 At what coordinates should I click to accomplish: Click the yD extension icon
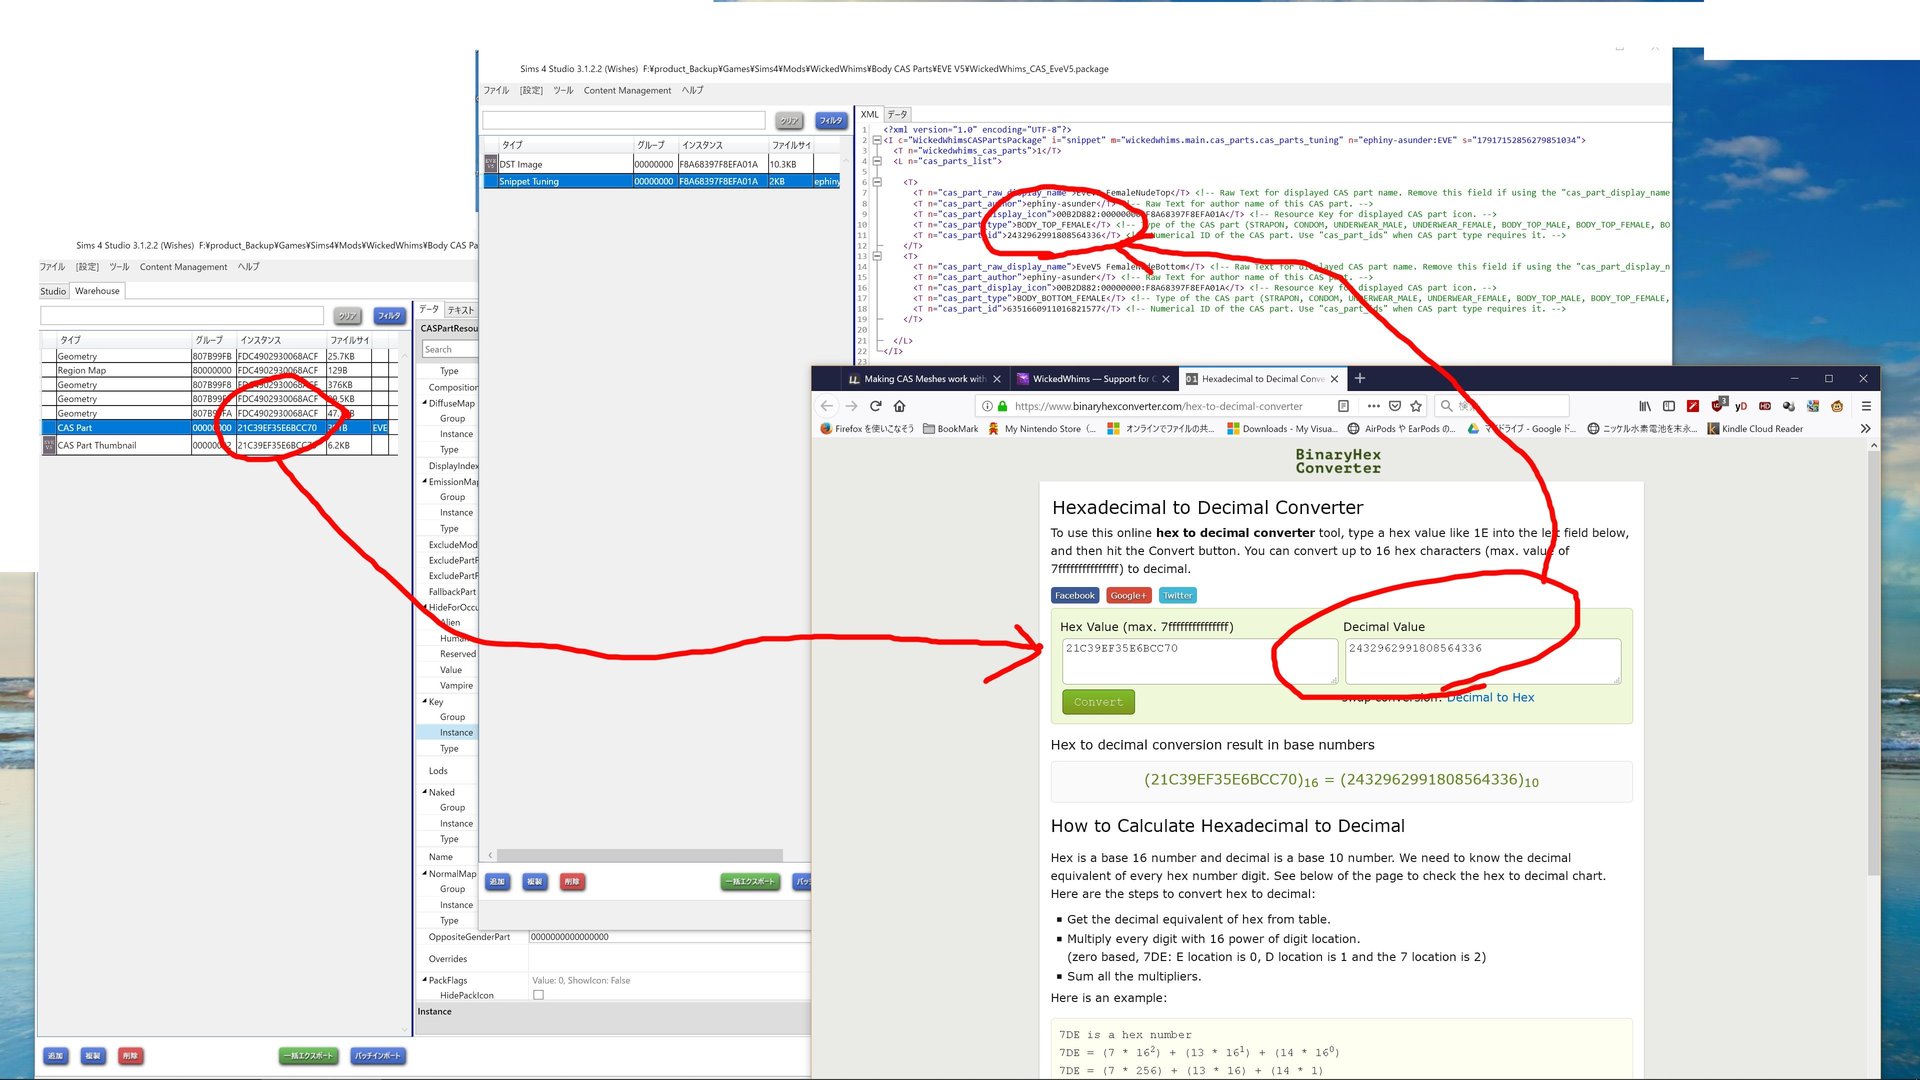click(x=1741, y=406)
